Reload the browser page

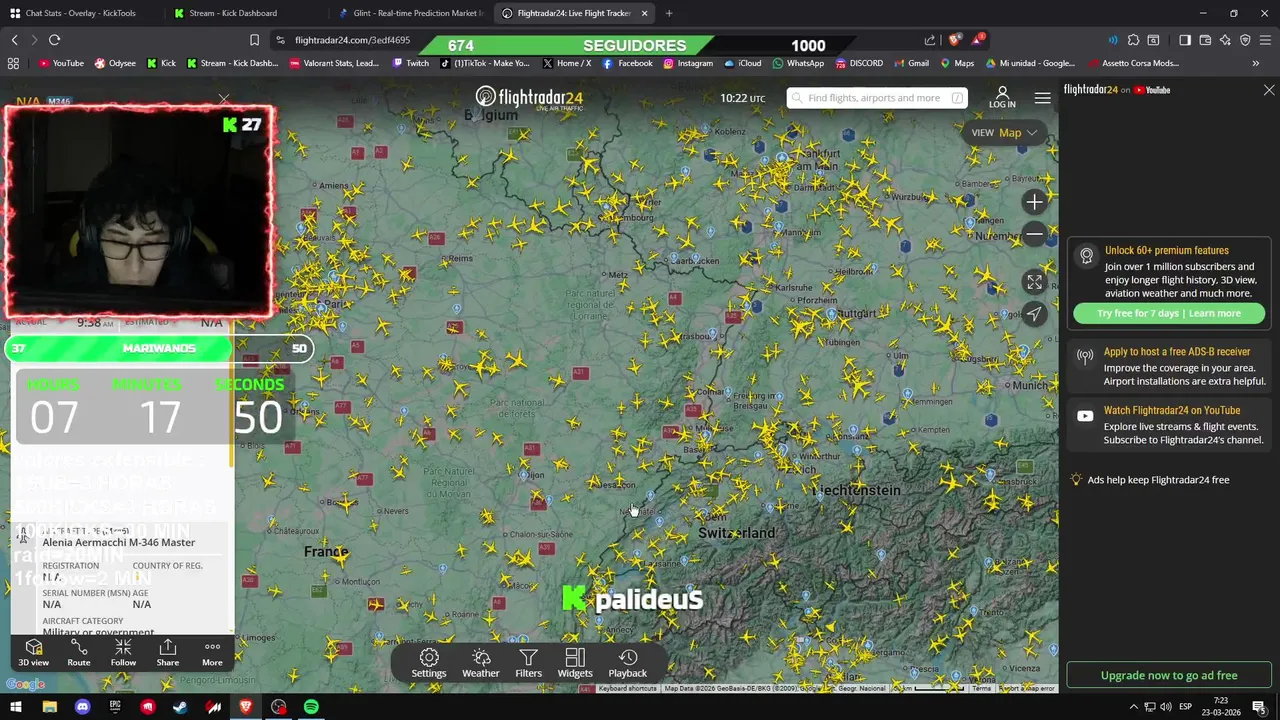coord(54,40)
